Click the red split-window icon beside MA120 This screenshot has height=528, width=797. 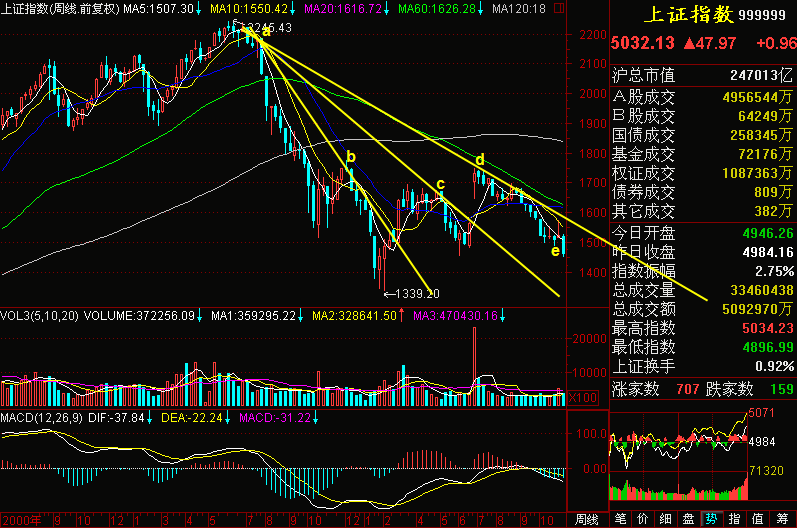(559, 8)
